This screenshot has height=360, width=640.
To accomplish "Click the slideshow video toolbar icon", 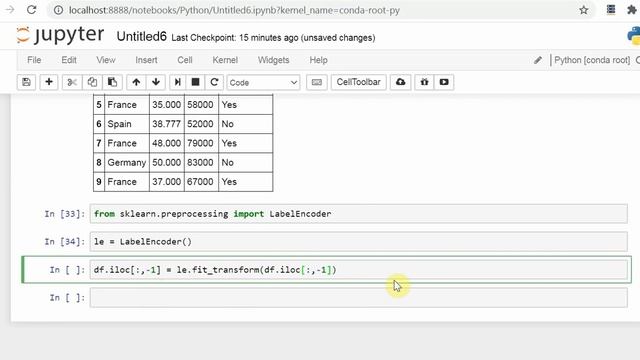I will (x=444, y=82).
